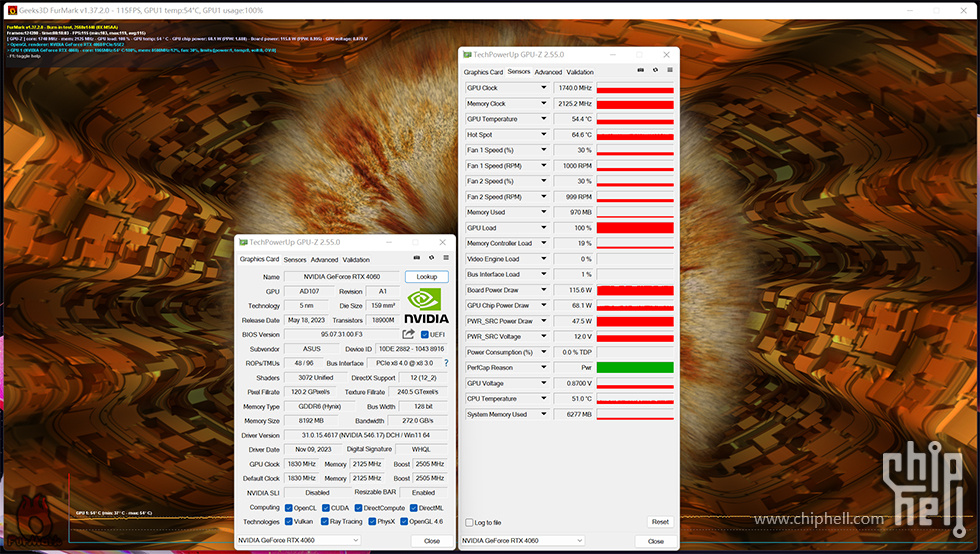Toggle the CUDA checkbox
The width and height of the screenshot is (980, 554).
(x=326, y=508)
